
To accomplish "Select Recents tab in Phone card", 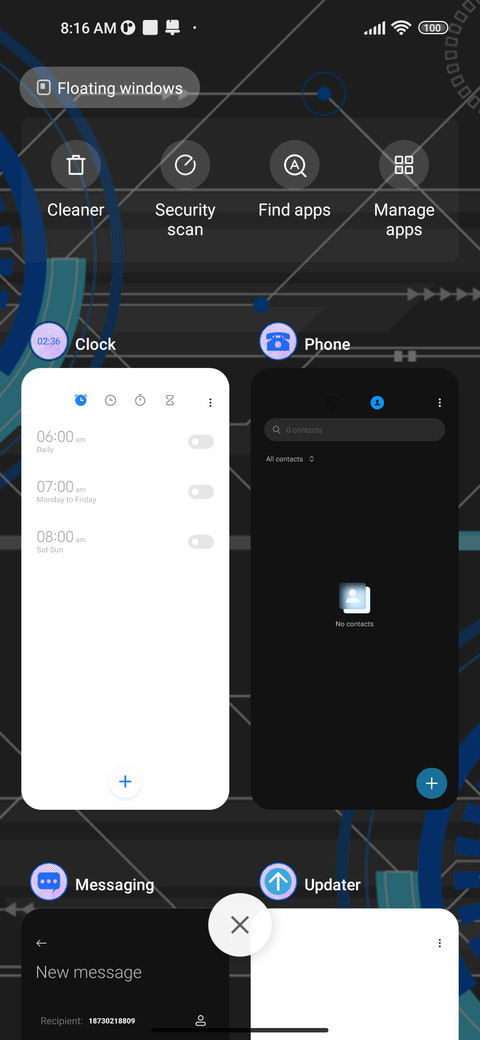I will [x=332, y=403].
